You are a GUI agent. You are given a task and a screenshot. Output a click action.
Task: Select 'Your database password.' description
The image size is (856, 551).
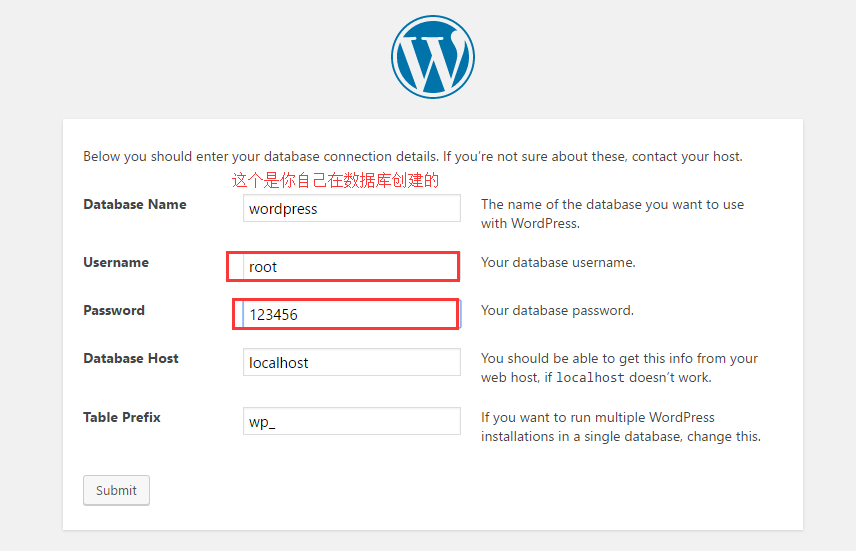tap(557, 310)
